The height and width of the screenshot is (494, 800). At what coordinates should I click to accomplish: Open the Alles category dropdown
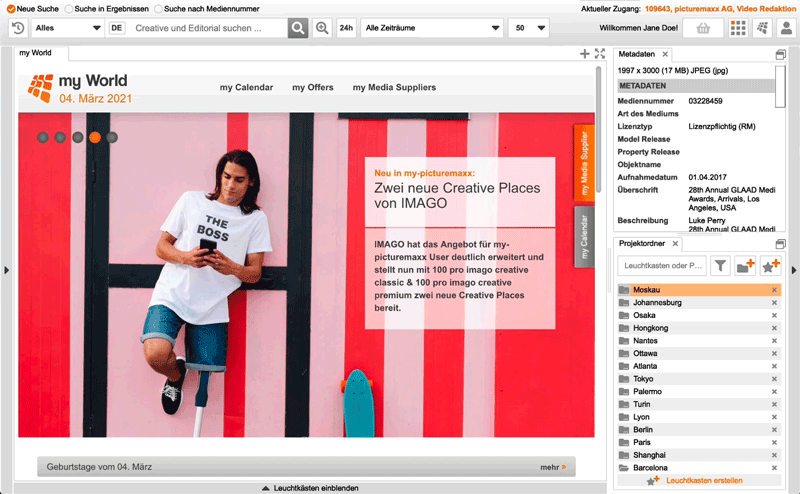(68, 28)
